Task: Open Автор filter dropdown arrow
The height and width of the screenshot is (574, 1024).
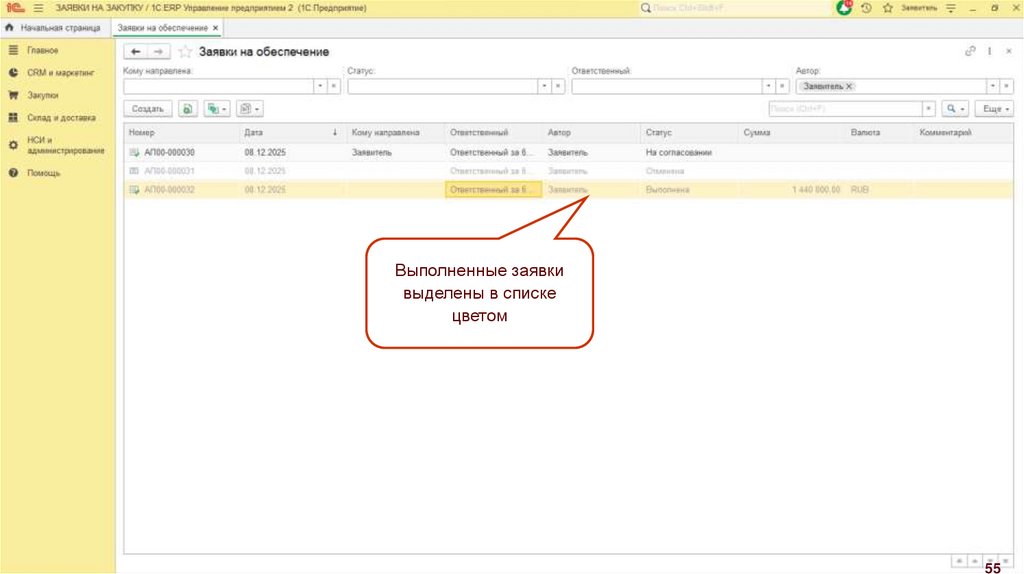Action: pyautogui.click(x=993, y=86)
